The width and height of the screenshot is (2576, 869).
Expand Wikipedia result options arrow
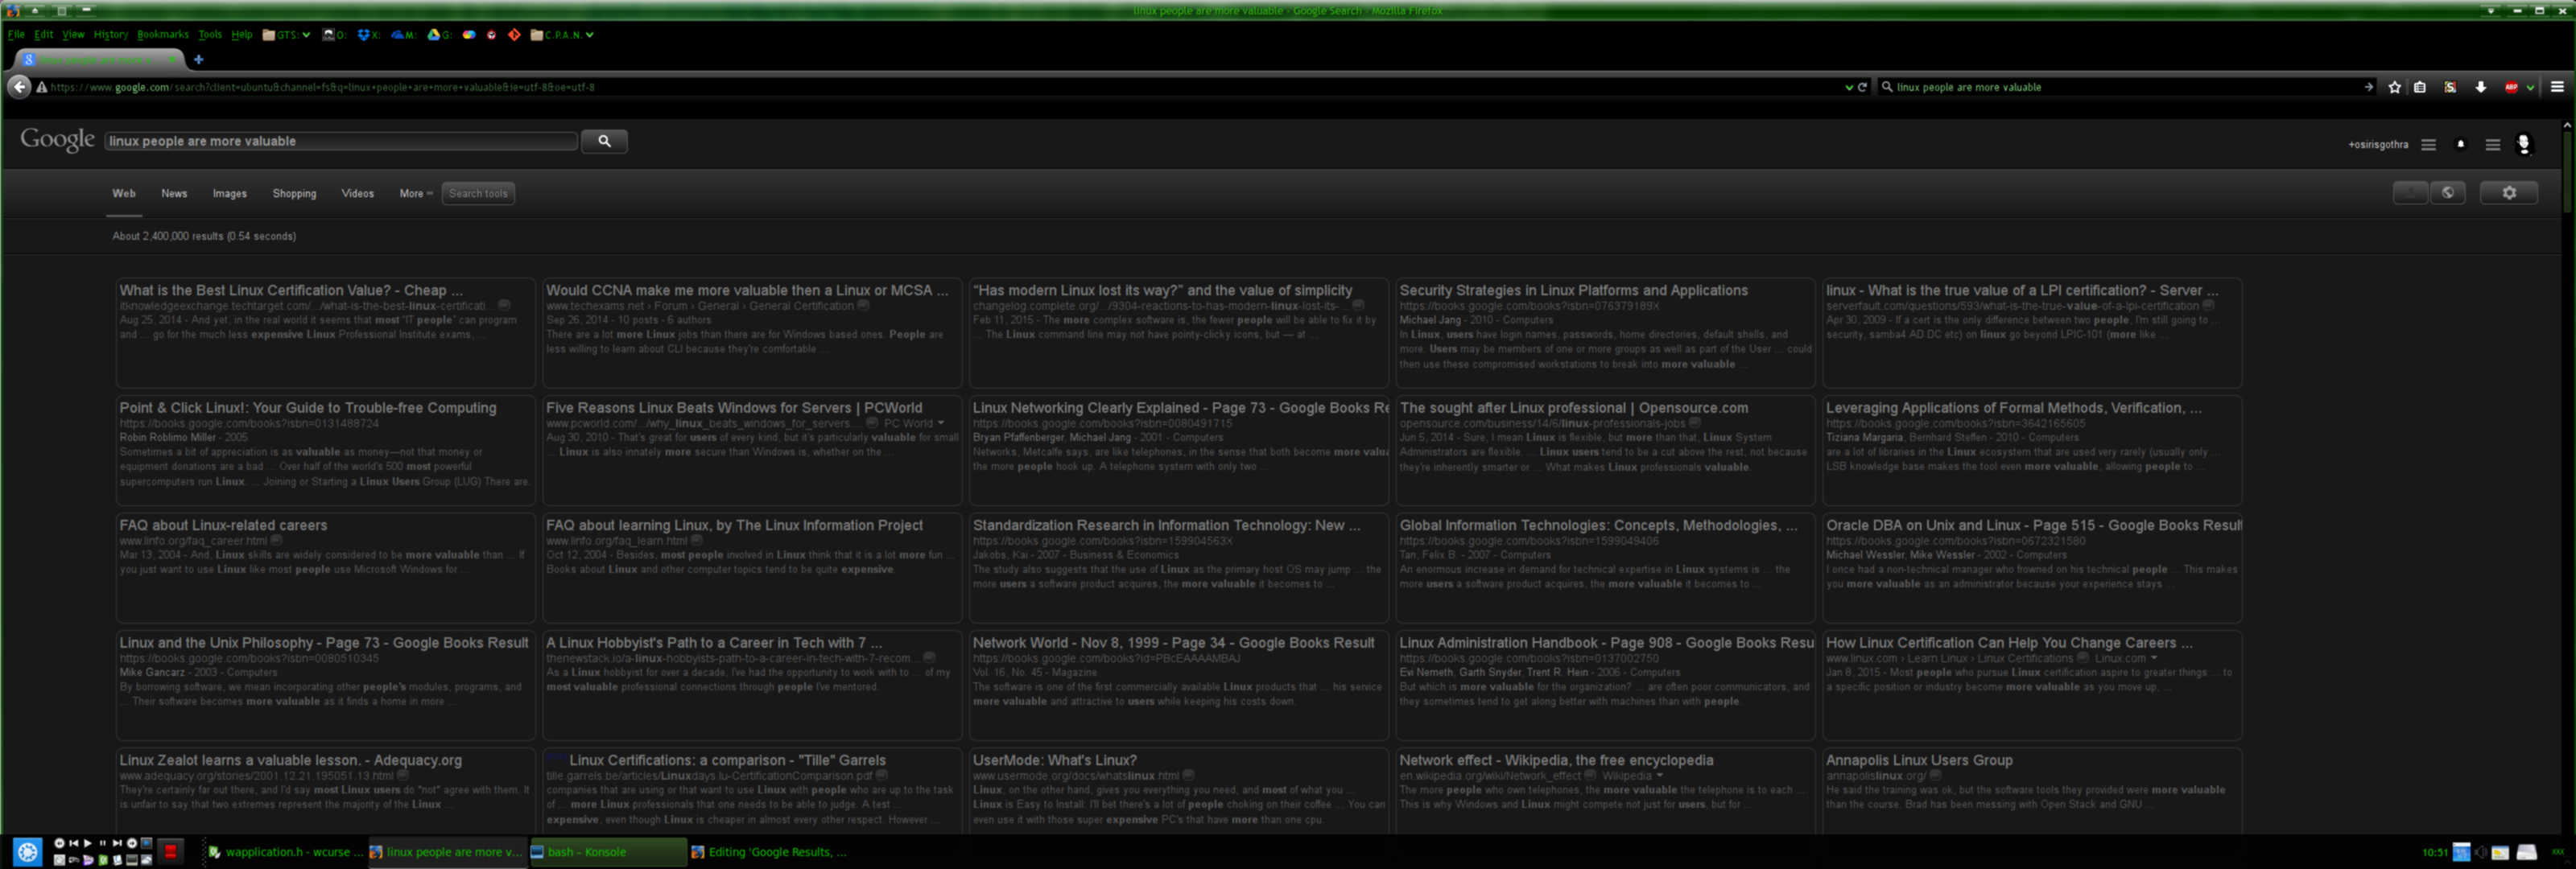coord(1659,775)
